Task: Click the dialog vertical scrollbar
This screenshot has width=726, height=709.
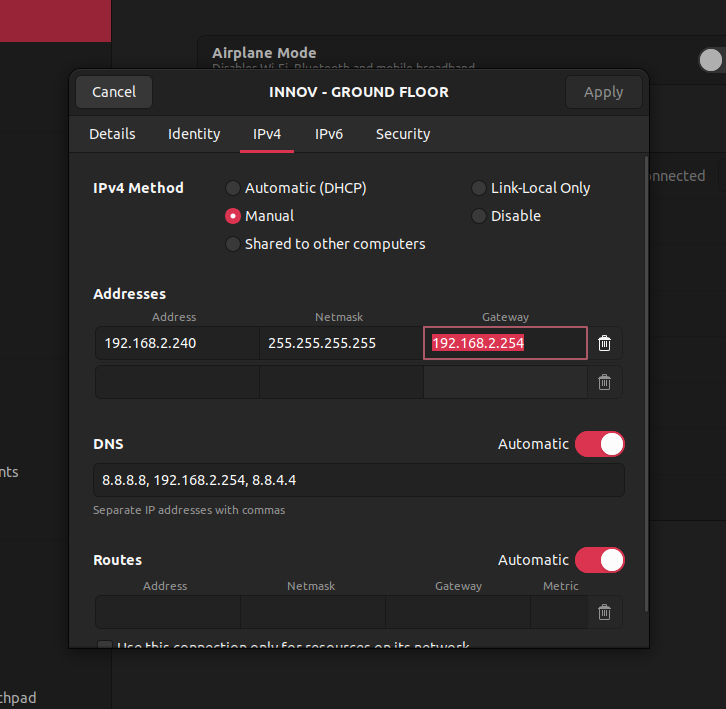Action: [646, 384]
